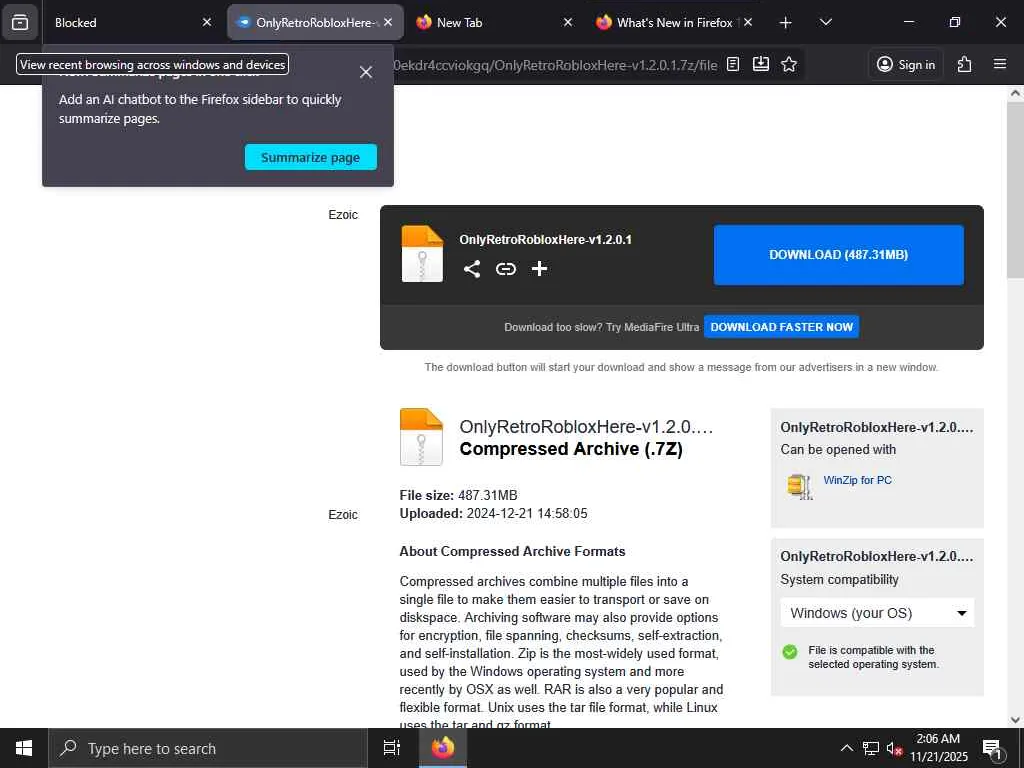The height and width of the screenshot is (768, 1024).
Task: Click the muted volume icon in tray
Action: 894,748
